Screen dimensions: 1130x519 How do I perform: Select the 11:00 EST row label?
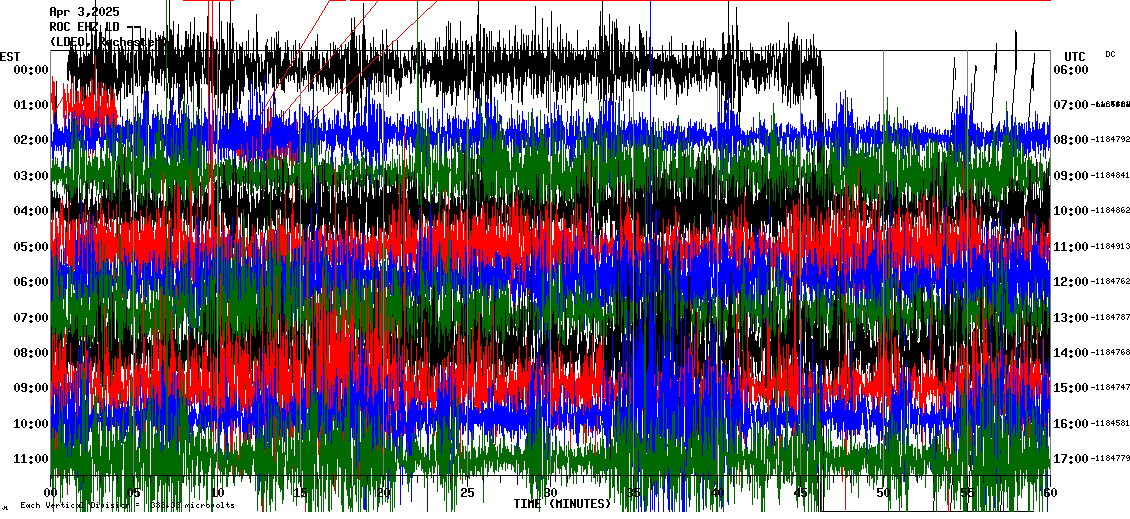[30, 459]
